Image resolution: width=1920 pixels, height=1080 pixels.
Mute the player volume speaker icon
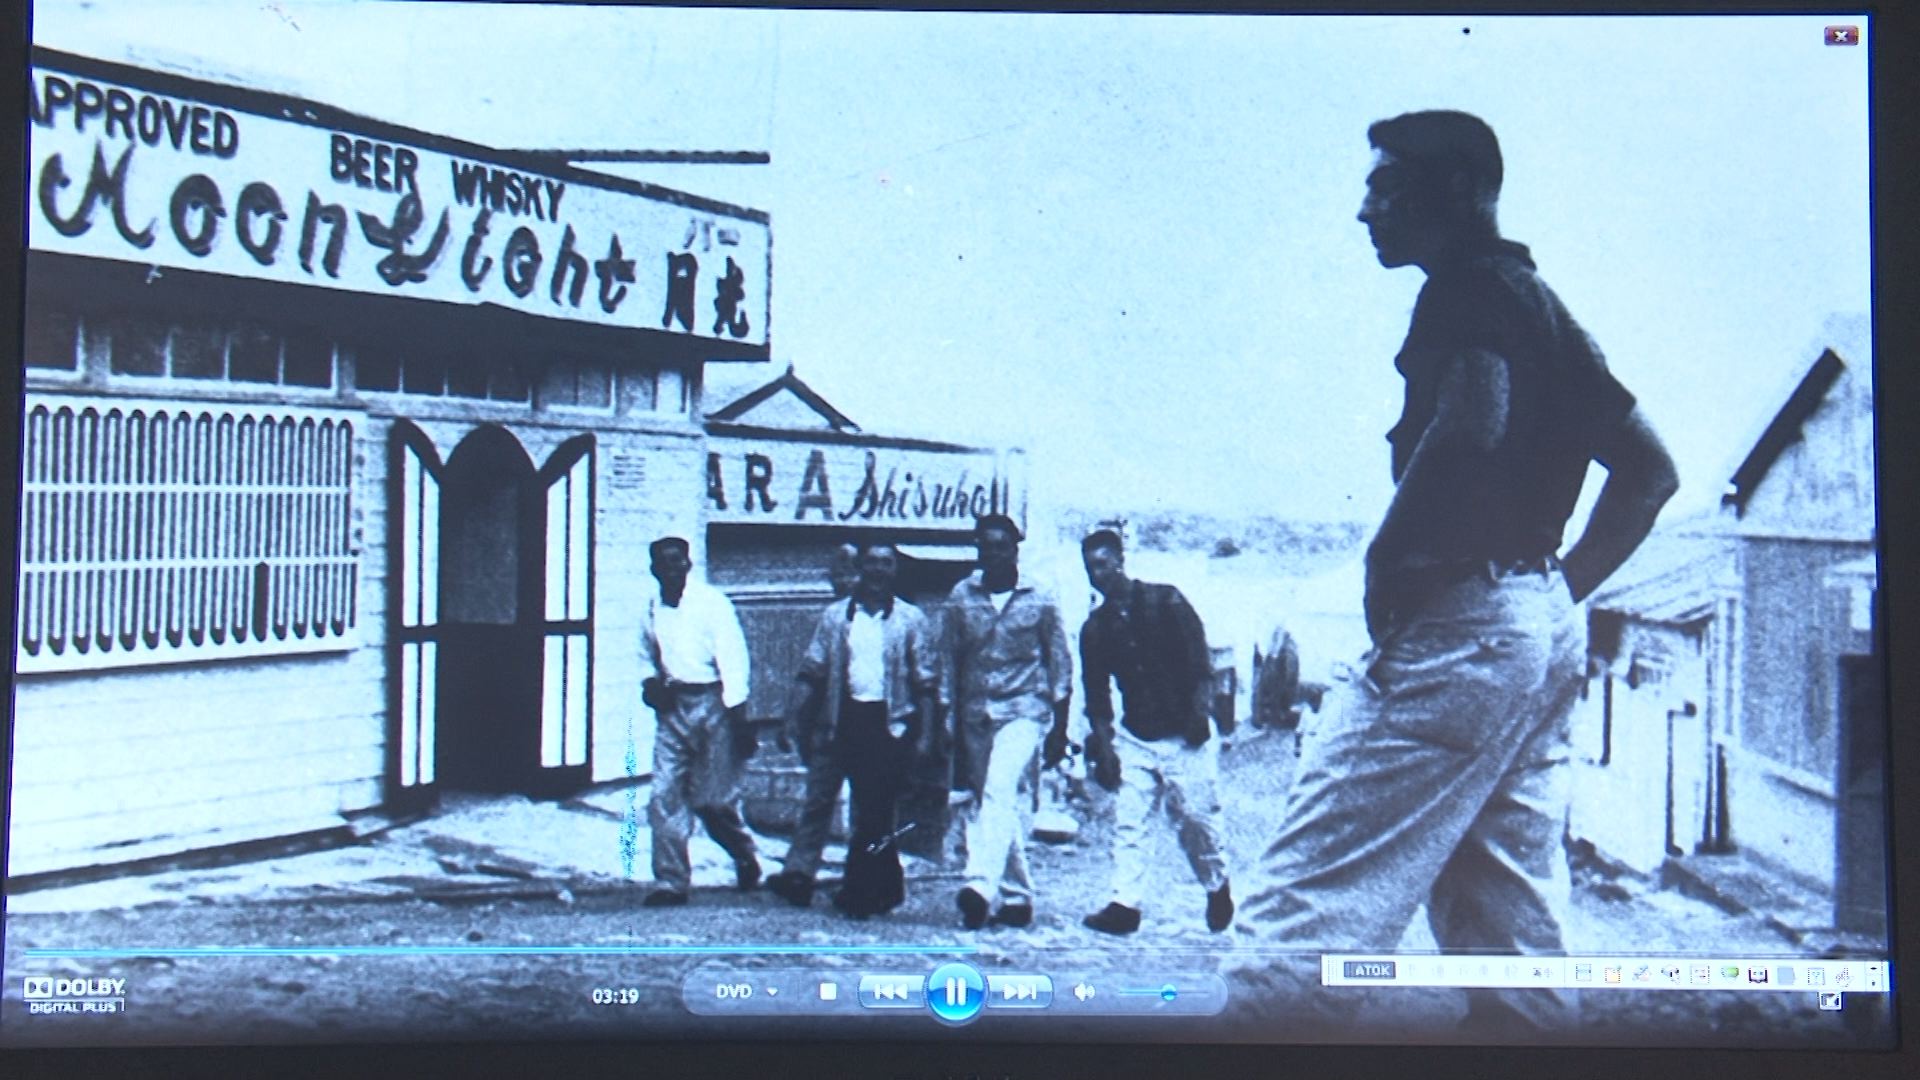click(1083, 991)
